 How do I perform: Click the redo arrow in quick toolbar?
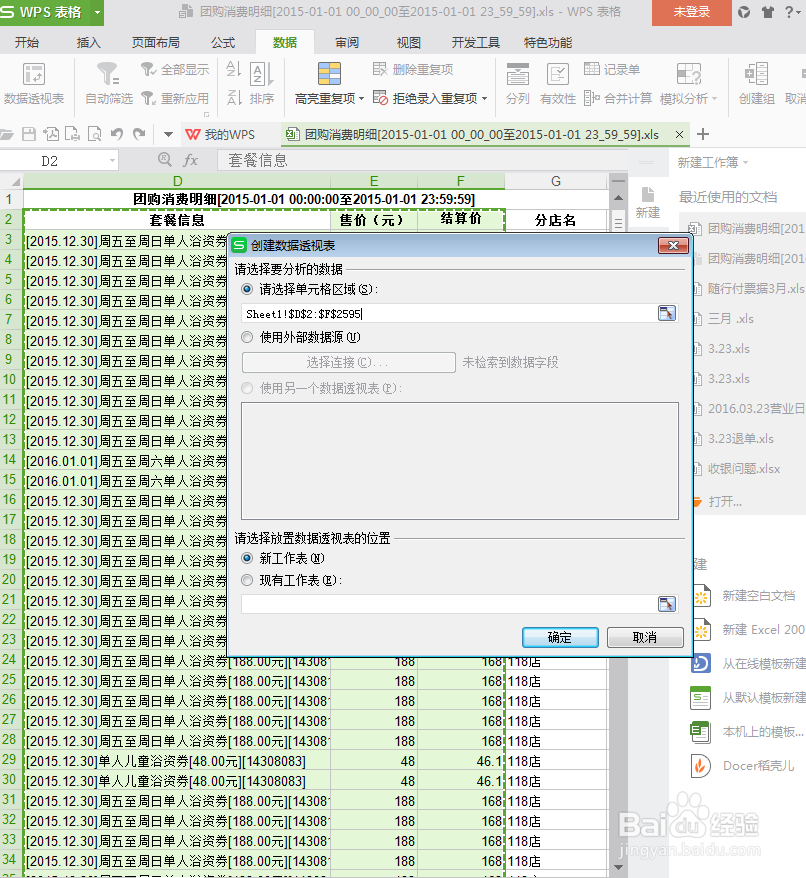pyautogui.click(x=139, y=134)
